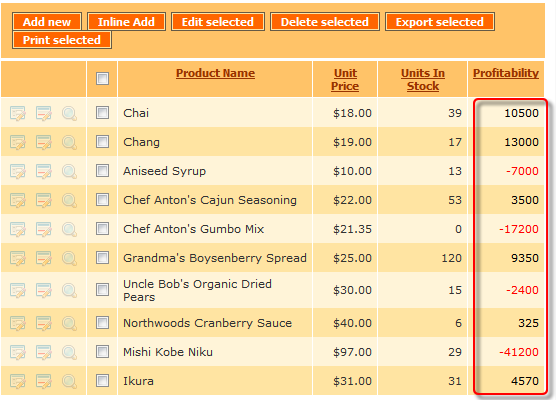This screenshot has width=556, height=400.
Task: Check the box for Chai
Action: click(102, 113)
